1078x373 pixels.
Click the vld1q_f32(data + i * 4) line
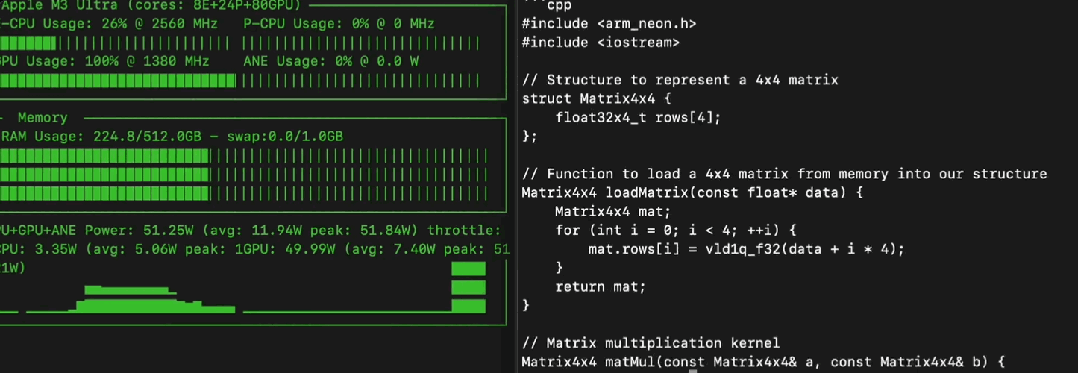coord(747,249)
